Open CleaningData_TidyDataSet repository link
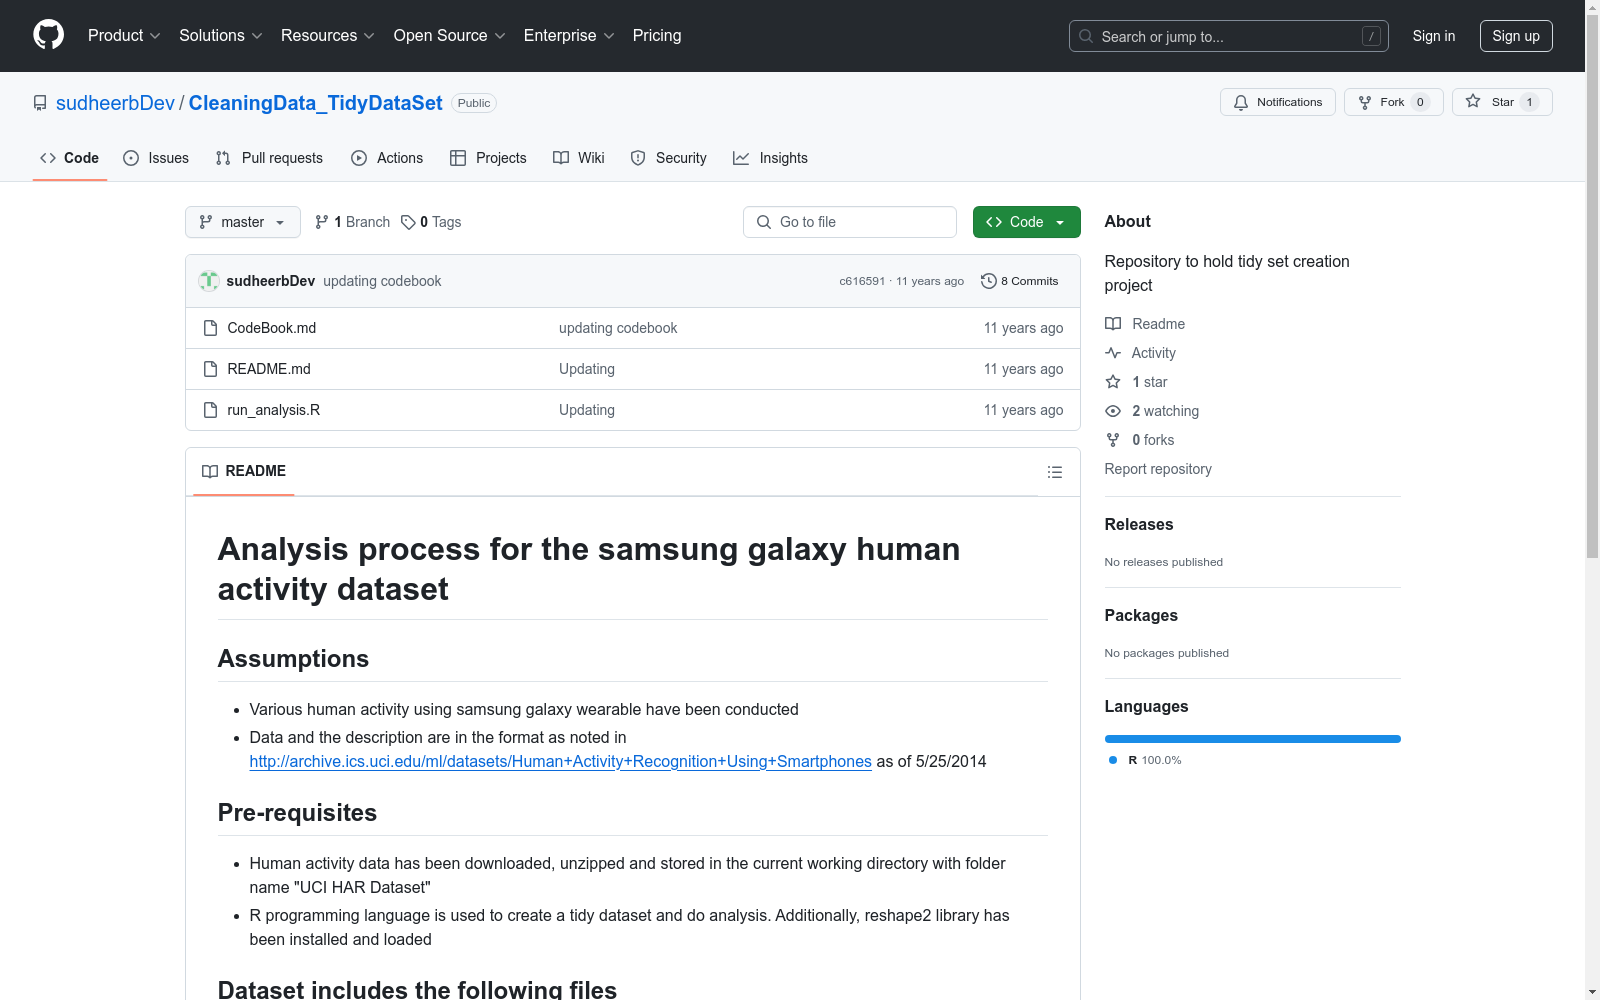The image size is (1600, 1000). (316, 103)
